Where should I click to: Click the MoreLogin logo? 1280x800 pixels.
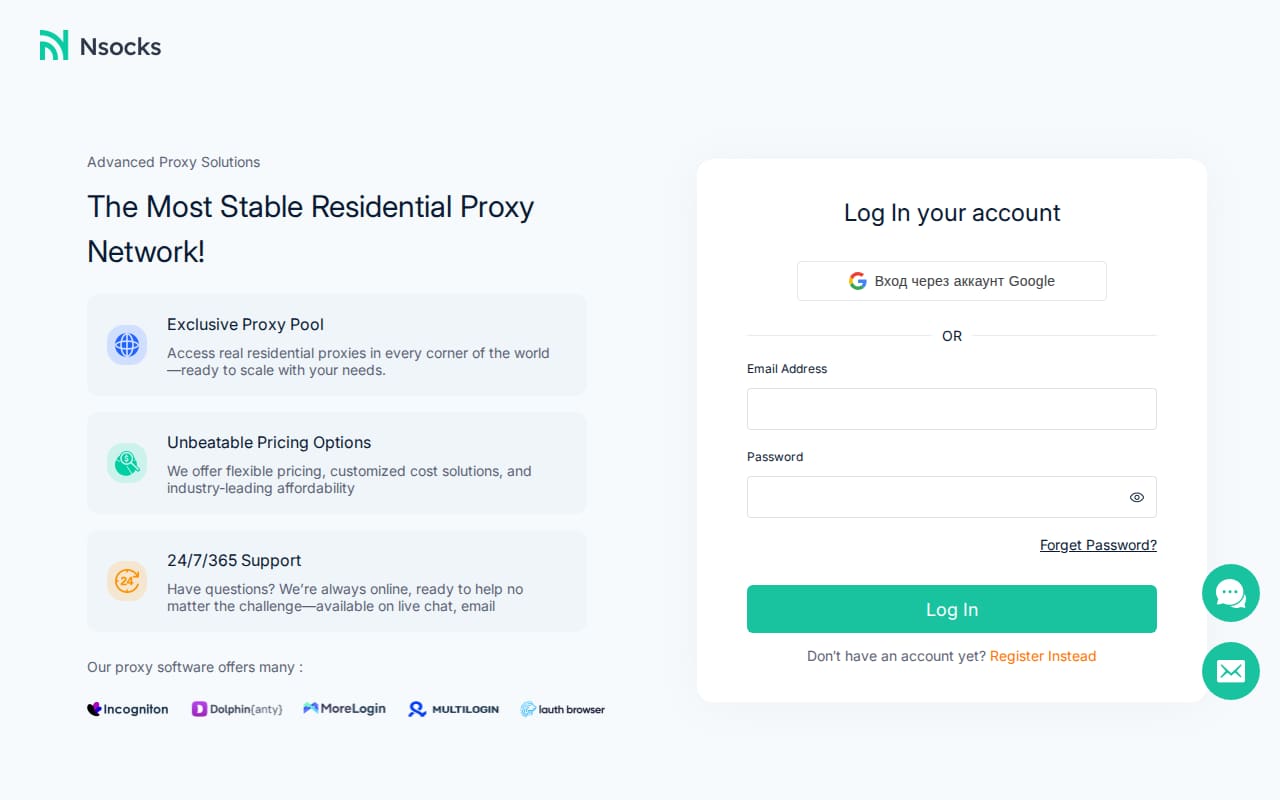[345, 708]
